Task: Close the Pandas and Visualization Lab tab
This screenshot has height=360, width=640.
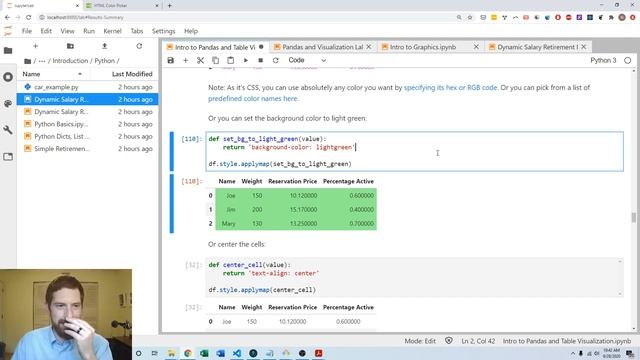Action: (369, 47)
